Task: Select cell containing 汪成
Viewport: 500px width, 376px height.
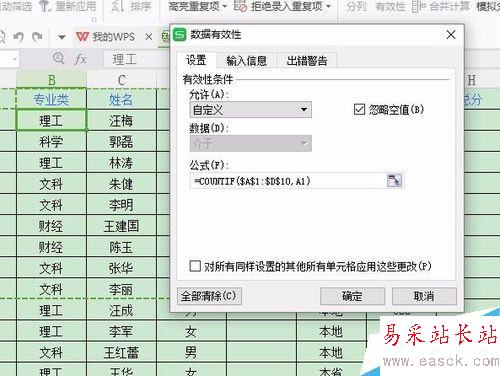Action: [x=121, y=310]
